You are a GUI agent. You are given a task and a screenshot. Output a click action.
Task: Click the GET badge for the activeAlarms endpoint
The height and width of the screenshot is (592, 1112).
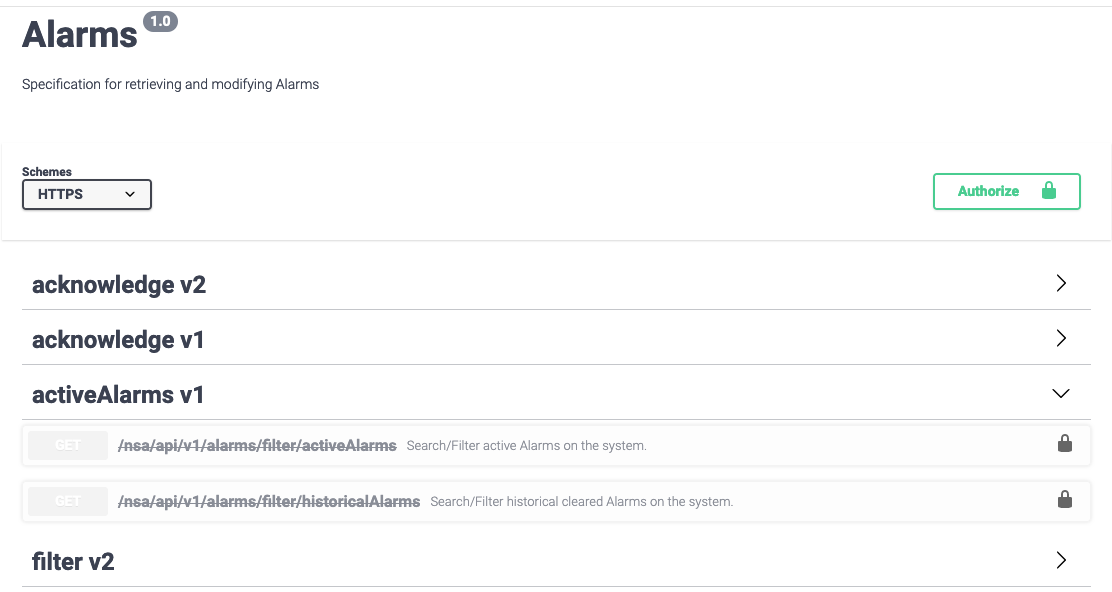[x=68, y=445]
